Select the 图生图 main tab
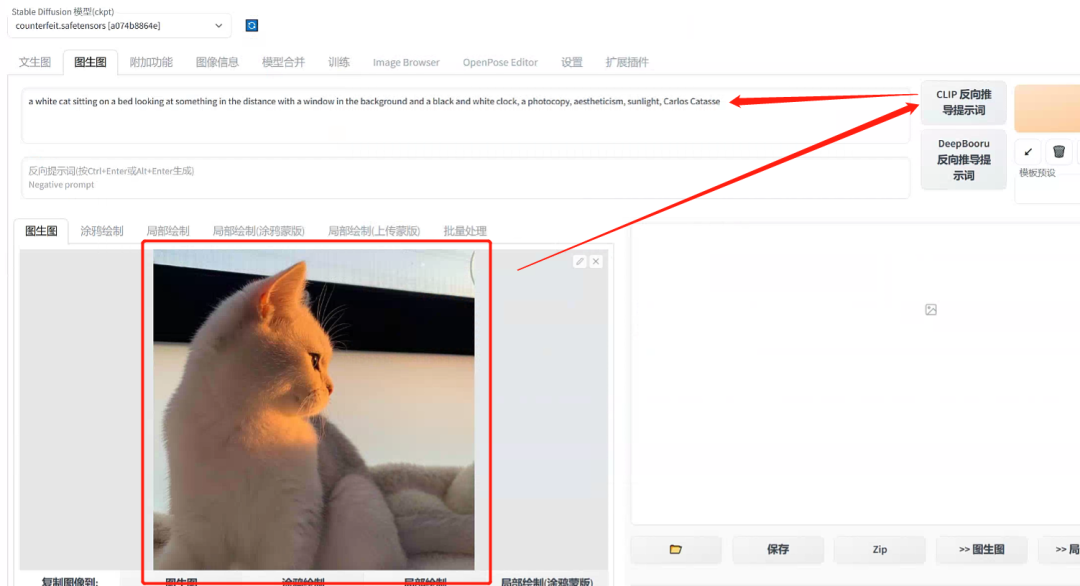The height and width of the screenshot is (586, 1080). tap(90, 62)
